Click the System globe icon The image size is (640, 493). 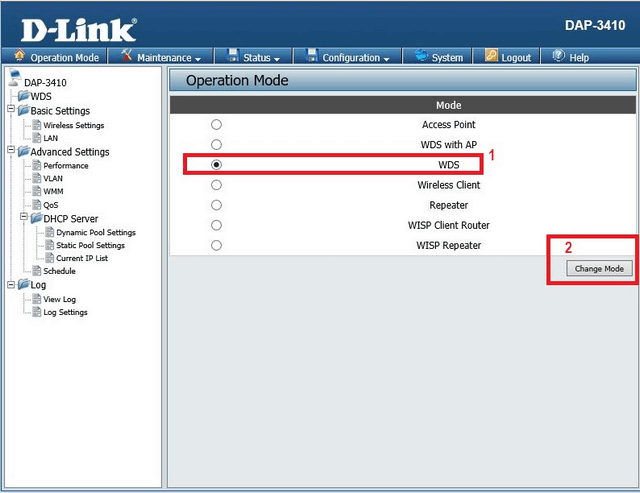pyautogui.click(x=421, y=57)
